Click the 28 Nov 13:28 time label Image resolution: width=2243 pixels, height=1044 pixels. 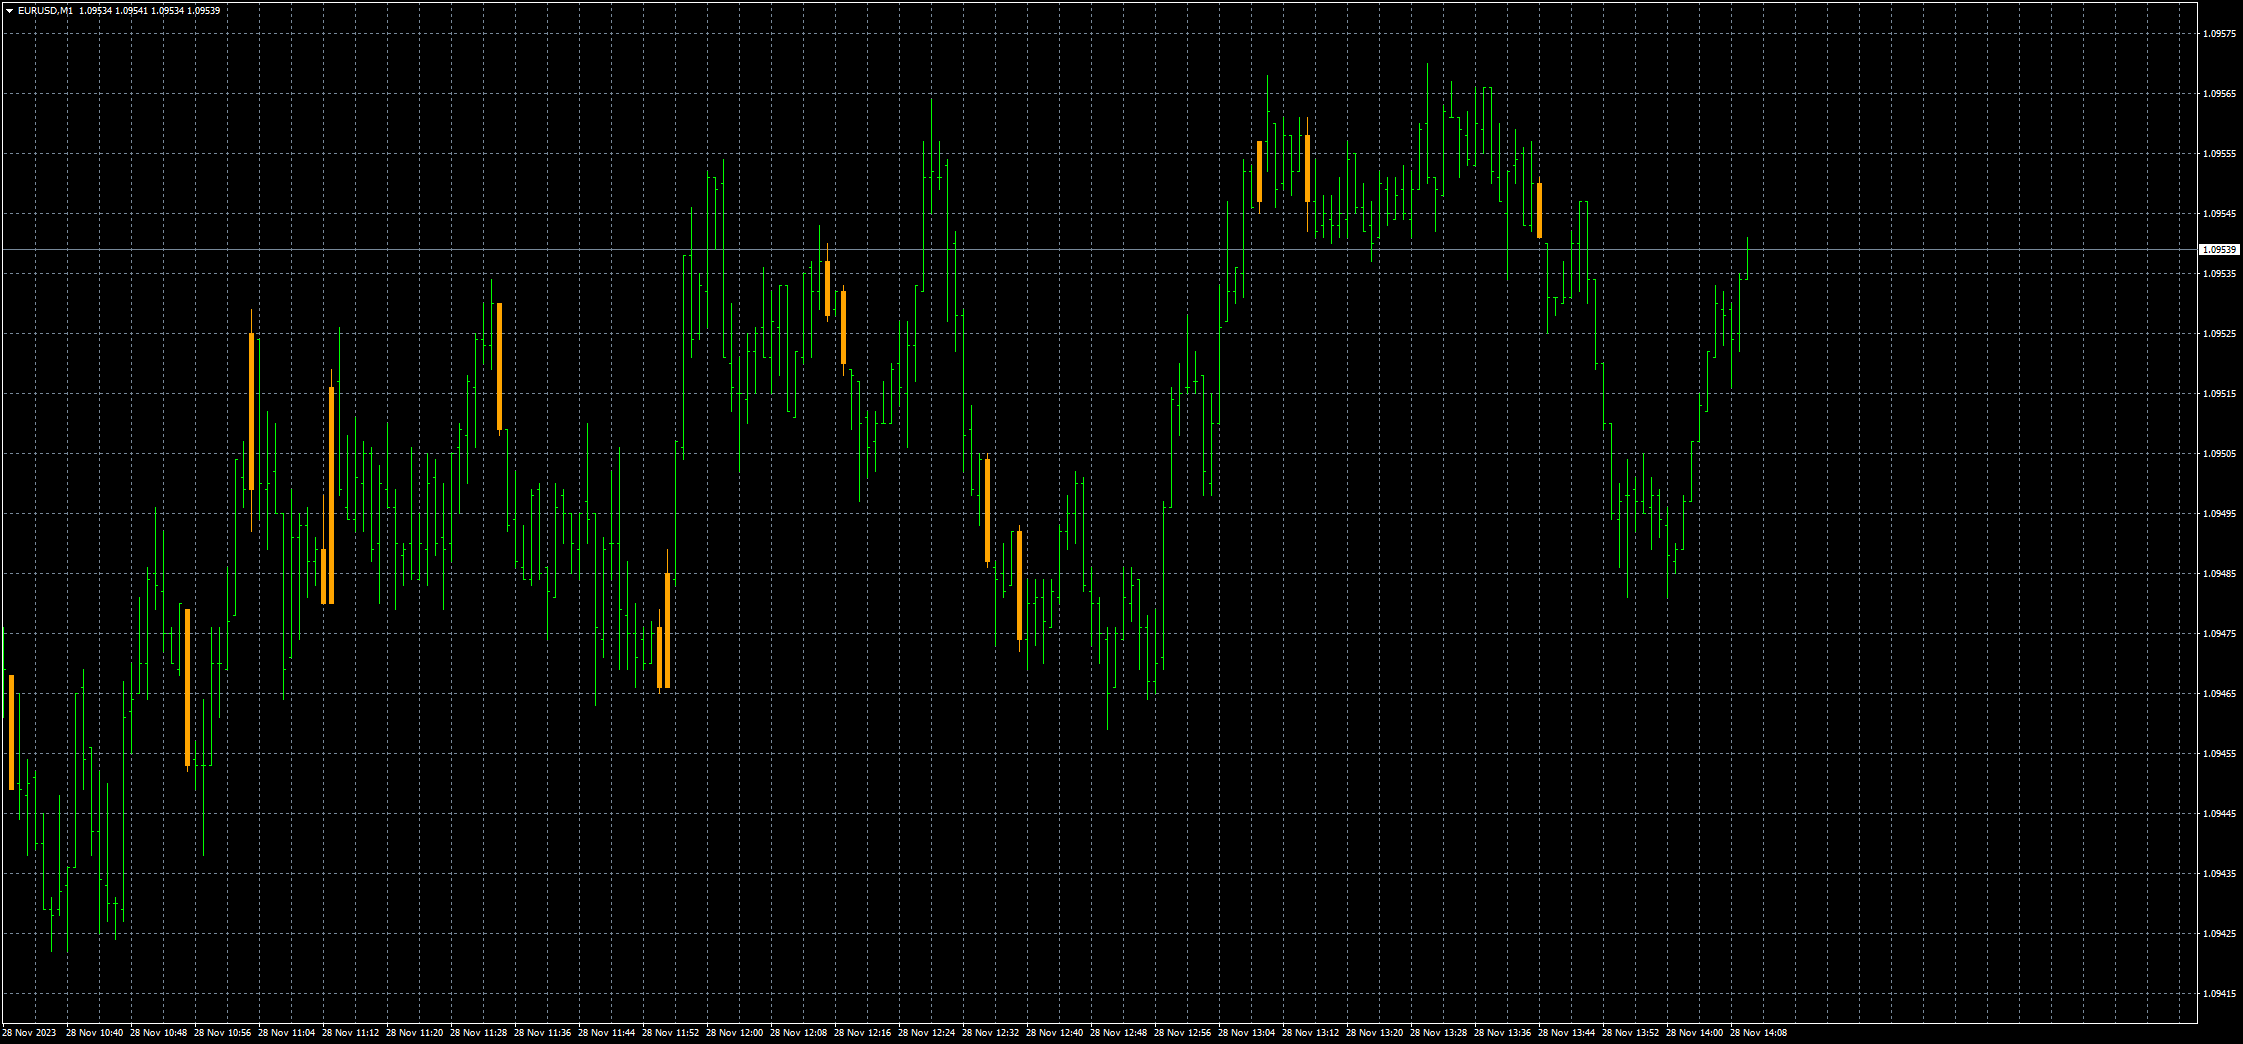1439,1033
